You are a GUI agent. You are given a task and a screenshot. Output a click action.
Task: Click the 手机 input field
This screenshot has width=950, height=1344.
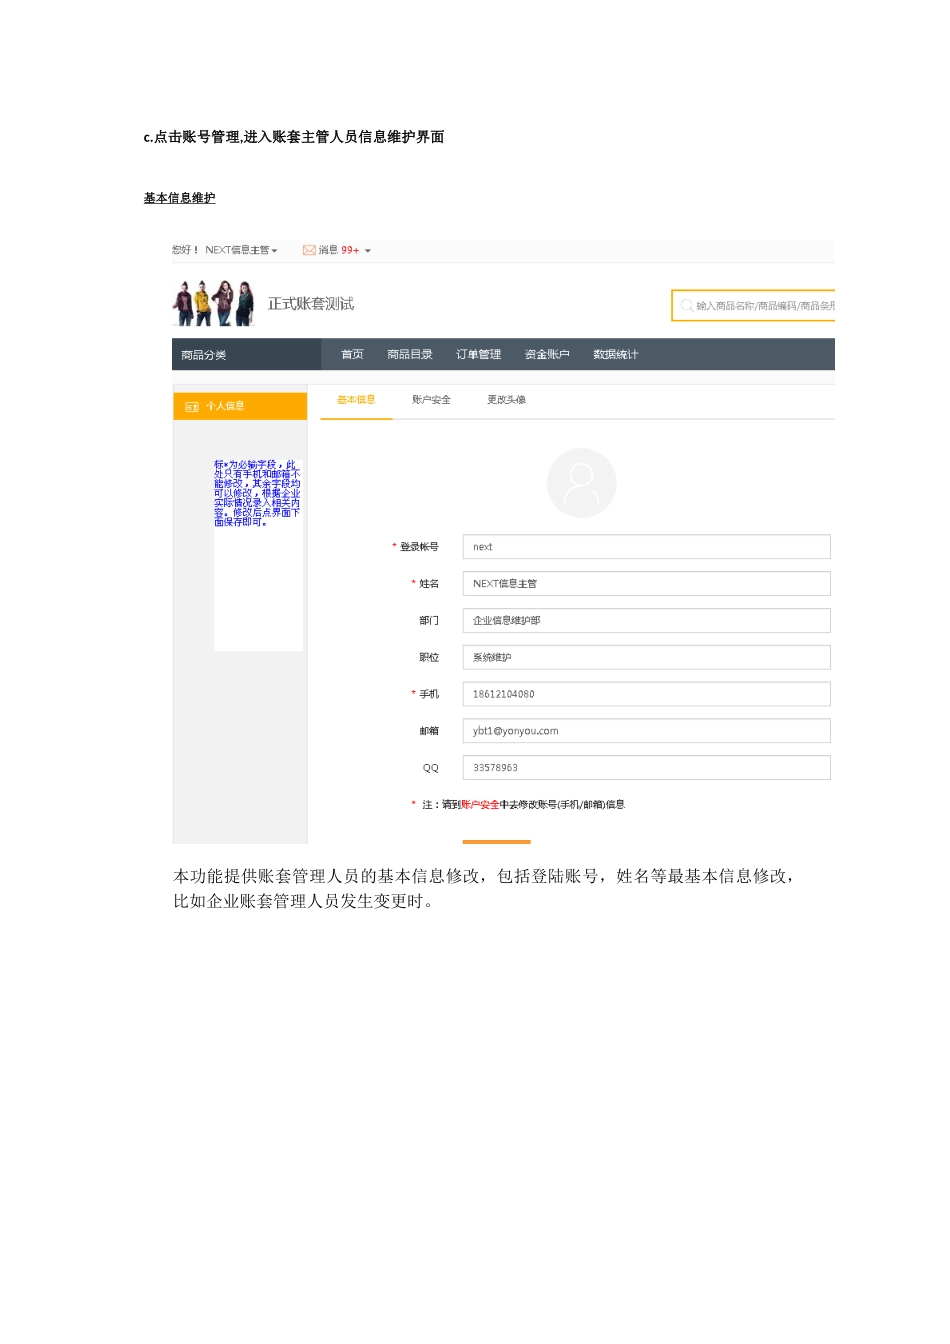[646, 694]
